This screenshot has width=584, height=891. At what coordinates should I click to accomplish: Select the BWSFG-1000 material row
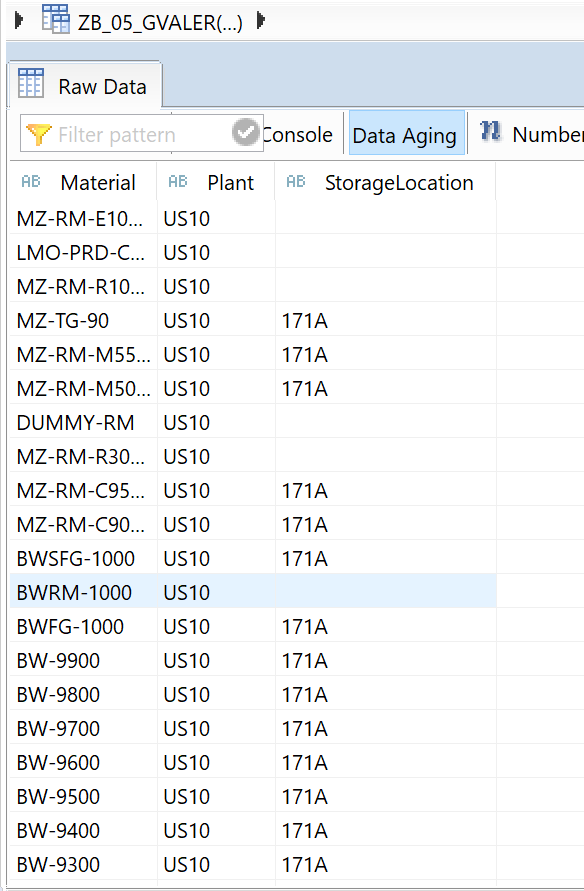coord(253,558)
